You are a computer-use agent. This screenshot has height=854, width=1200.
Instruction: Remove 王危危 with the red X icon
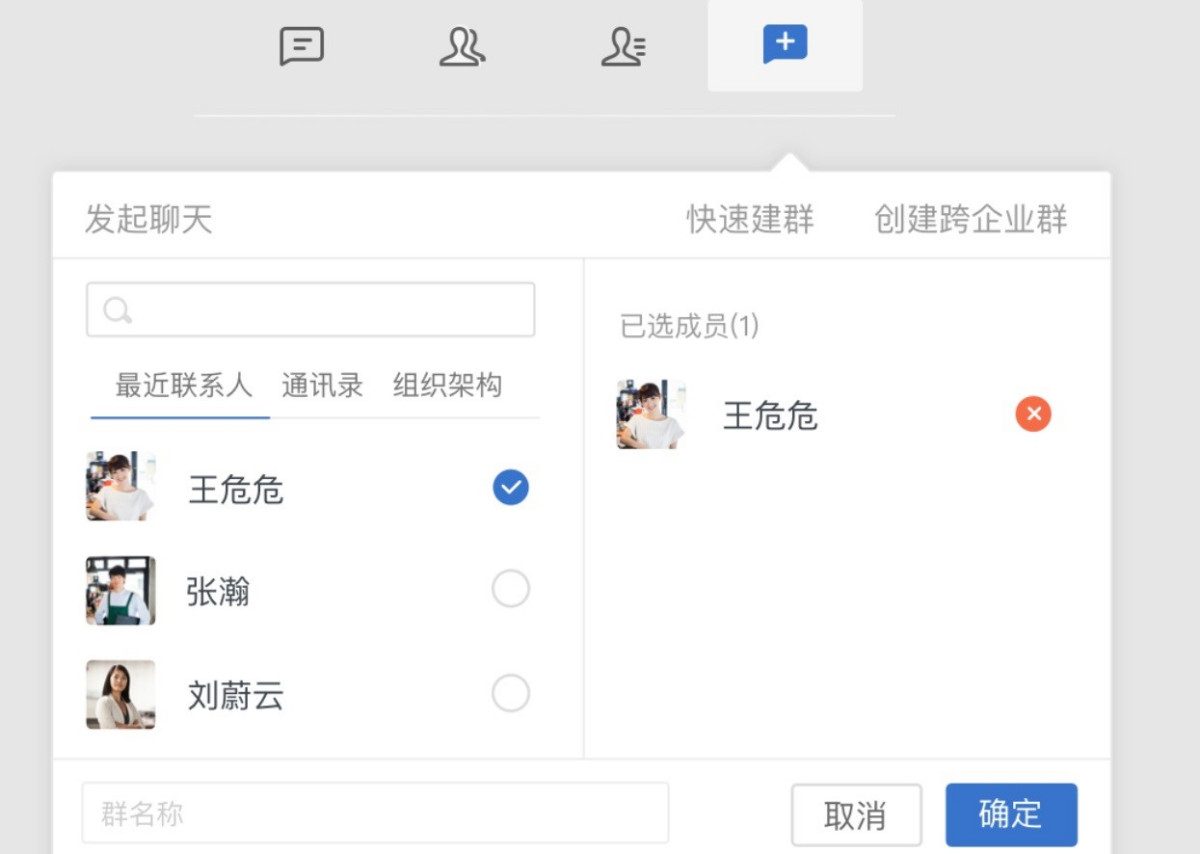point(1033,414)
